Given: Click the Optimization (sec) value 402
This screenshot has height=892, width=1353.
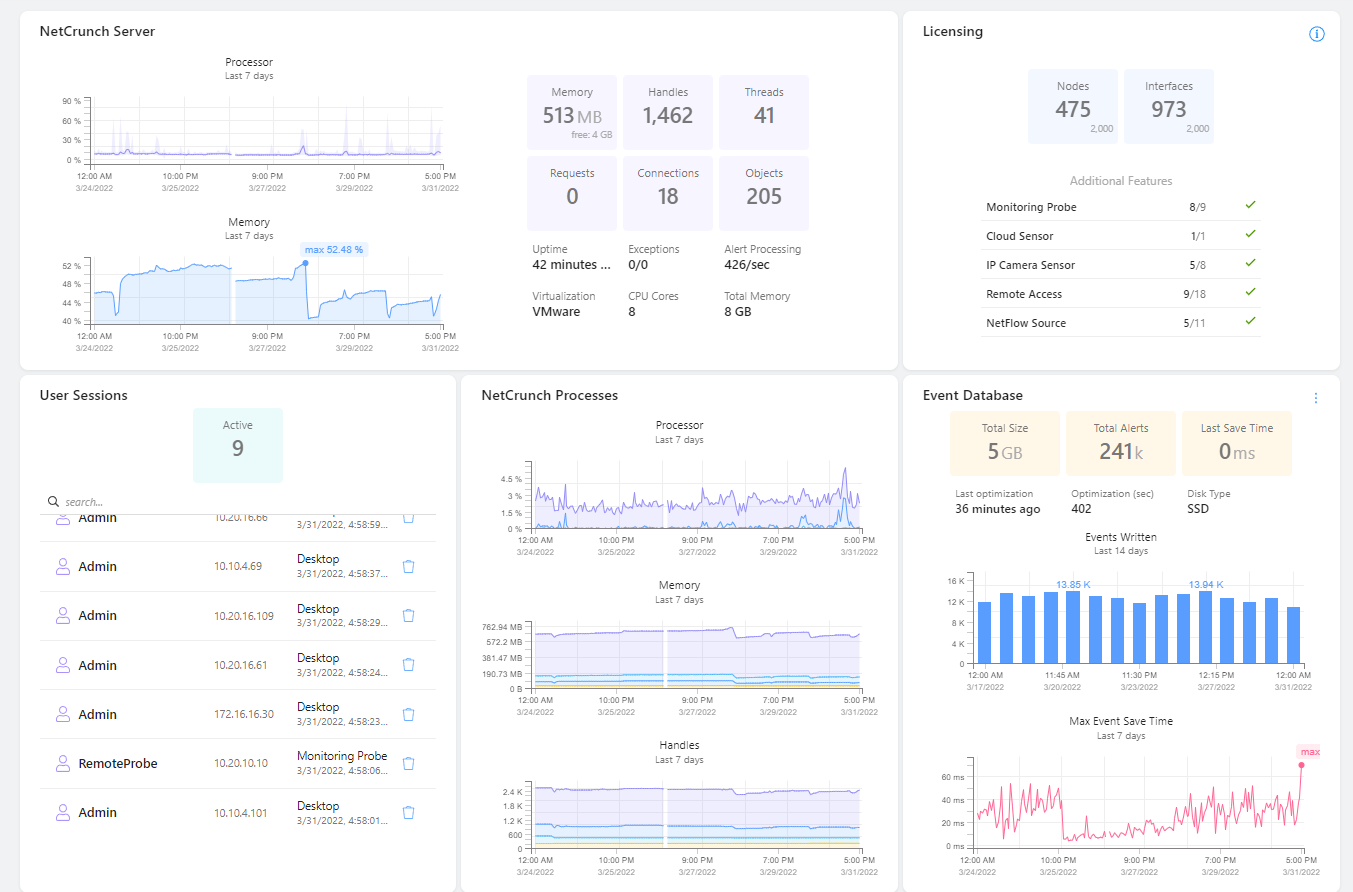Looking at the screenshot, I should pyautogui.click(x=1081, y=509).
